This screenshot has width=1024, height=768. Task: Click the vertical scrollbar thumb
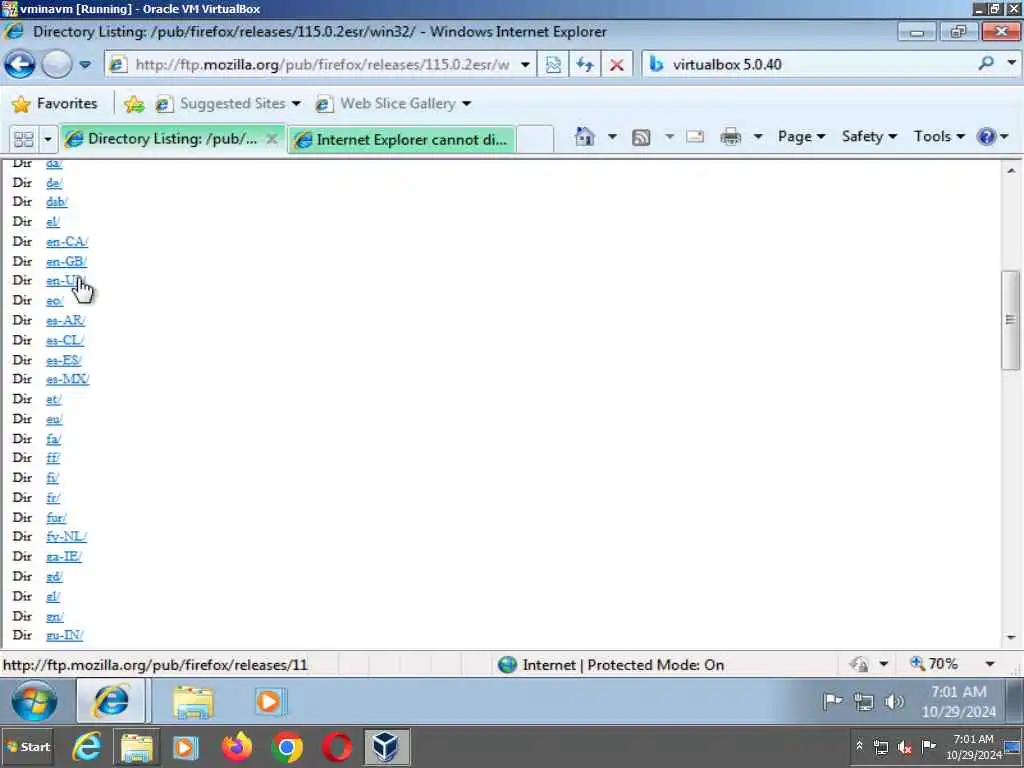1010,320
